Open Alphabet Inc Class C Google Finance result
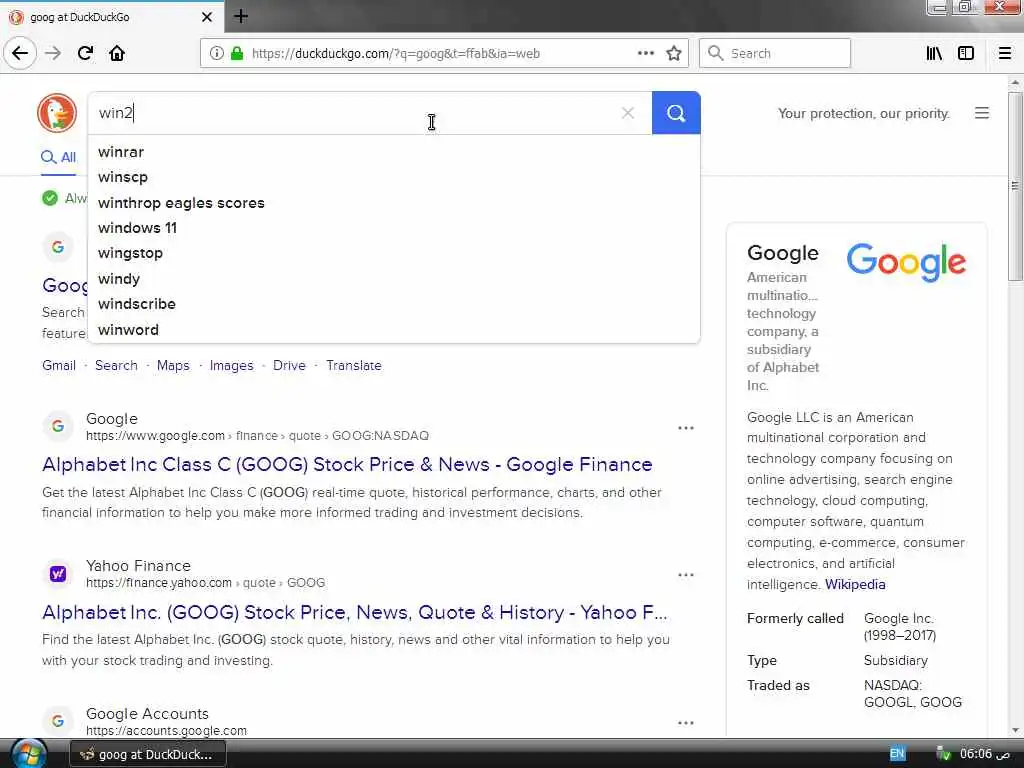 pyautogui.click(x=347, y=464)
